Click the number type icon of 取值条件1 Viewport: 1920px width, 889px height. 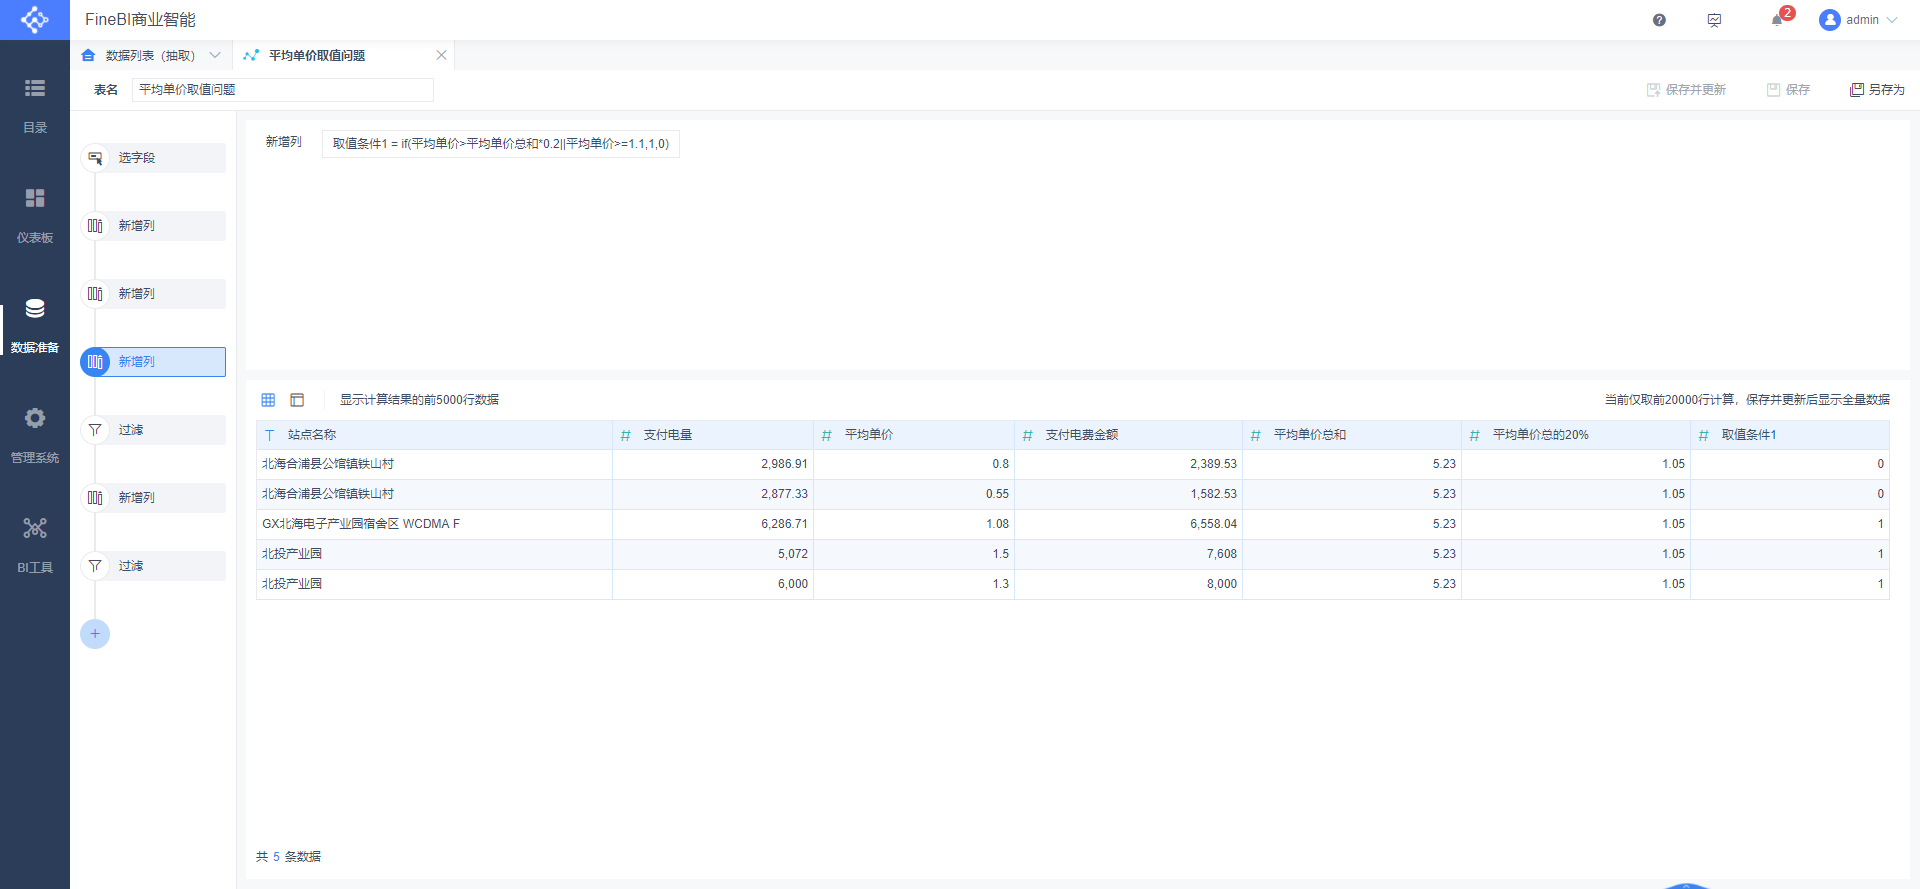coord(1704,435)
